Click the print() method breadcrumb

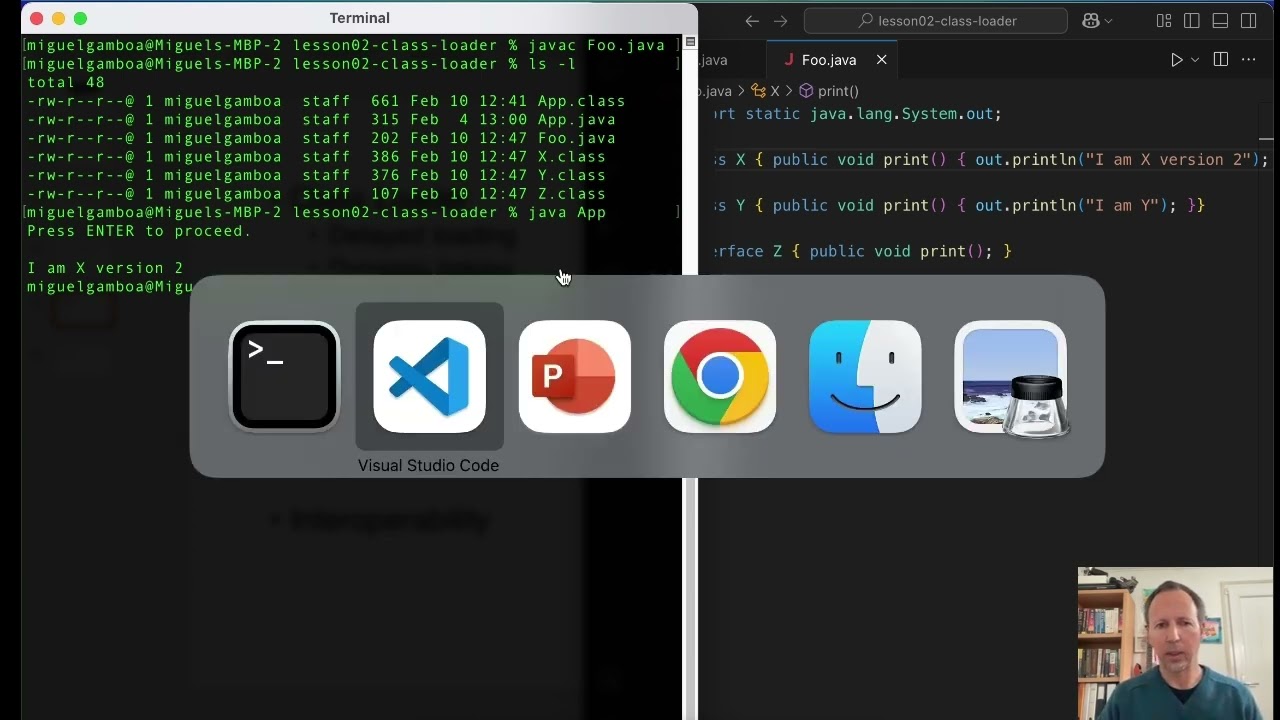point(829,91)
